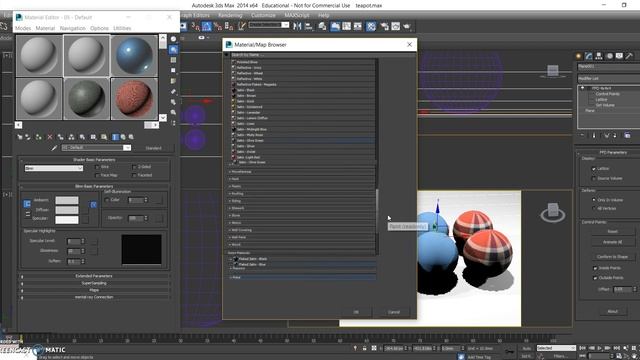Expand the Extended Parameters rollout

tap(94, 276)
